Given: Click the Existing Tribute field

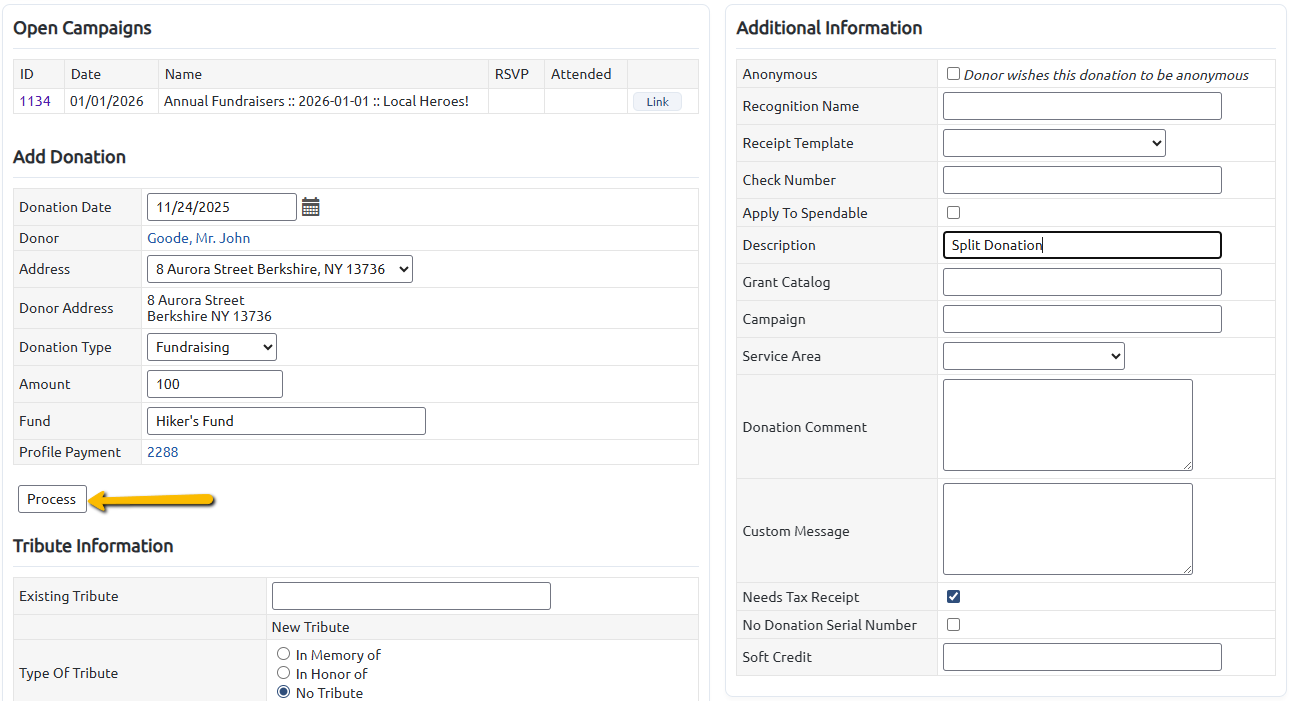Looking at the screenshot, I should click(x=411, y=596).
